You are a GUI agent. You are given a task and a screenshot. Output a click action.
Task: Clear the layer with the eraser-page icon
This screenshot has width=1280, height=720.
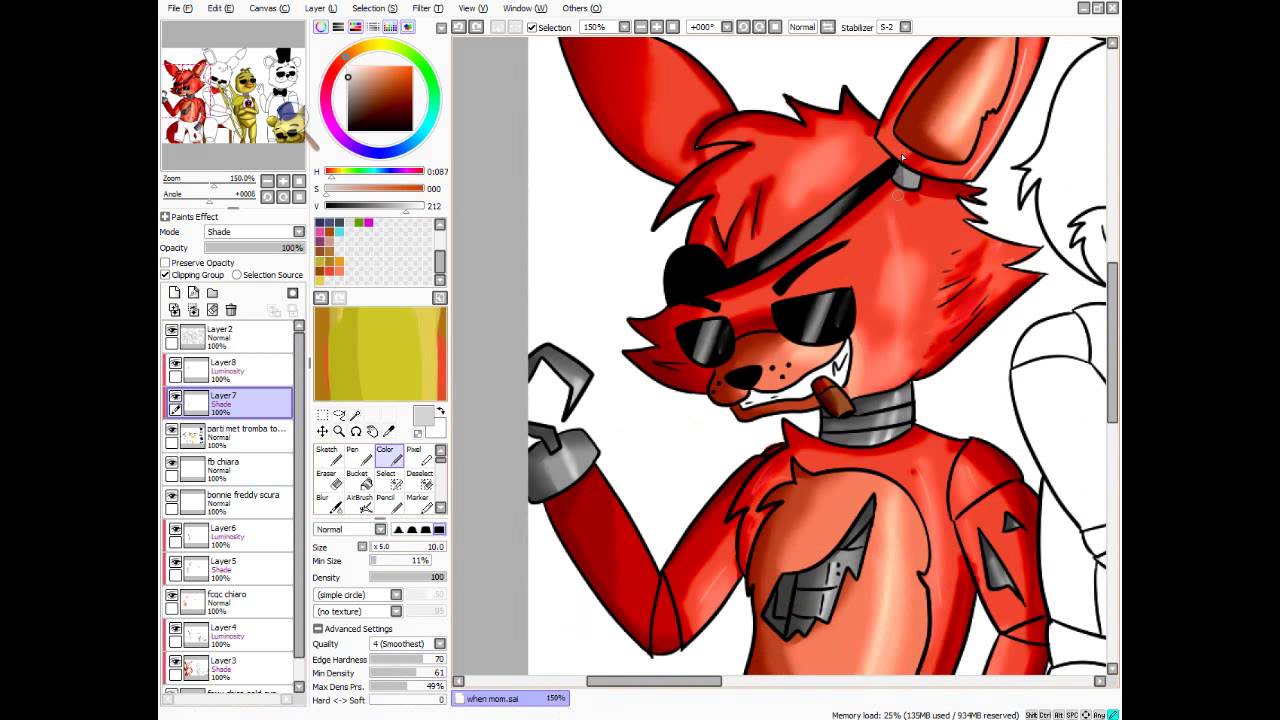coord(212,310)
